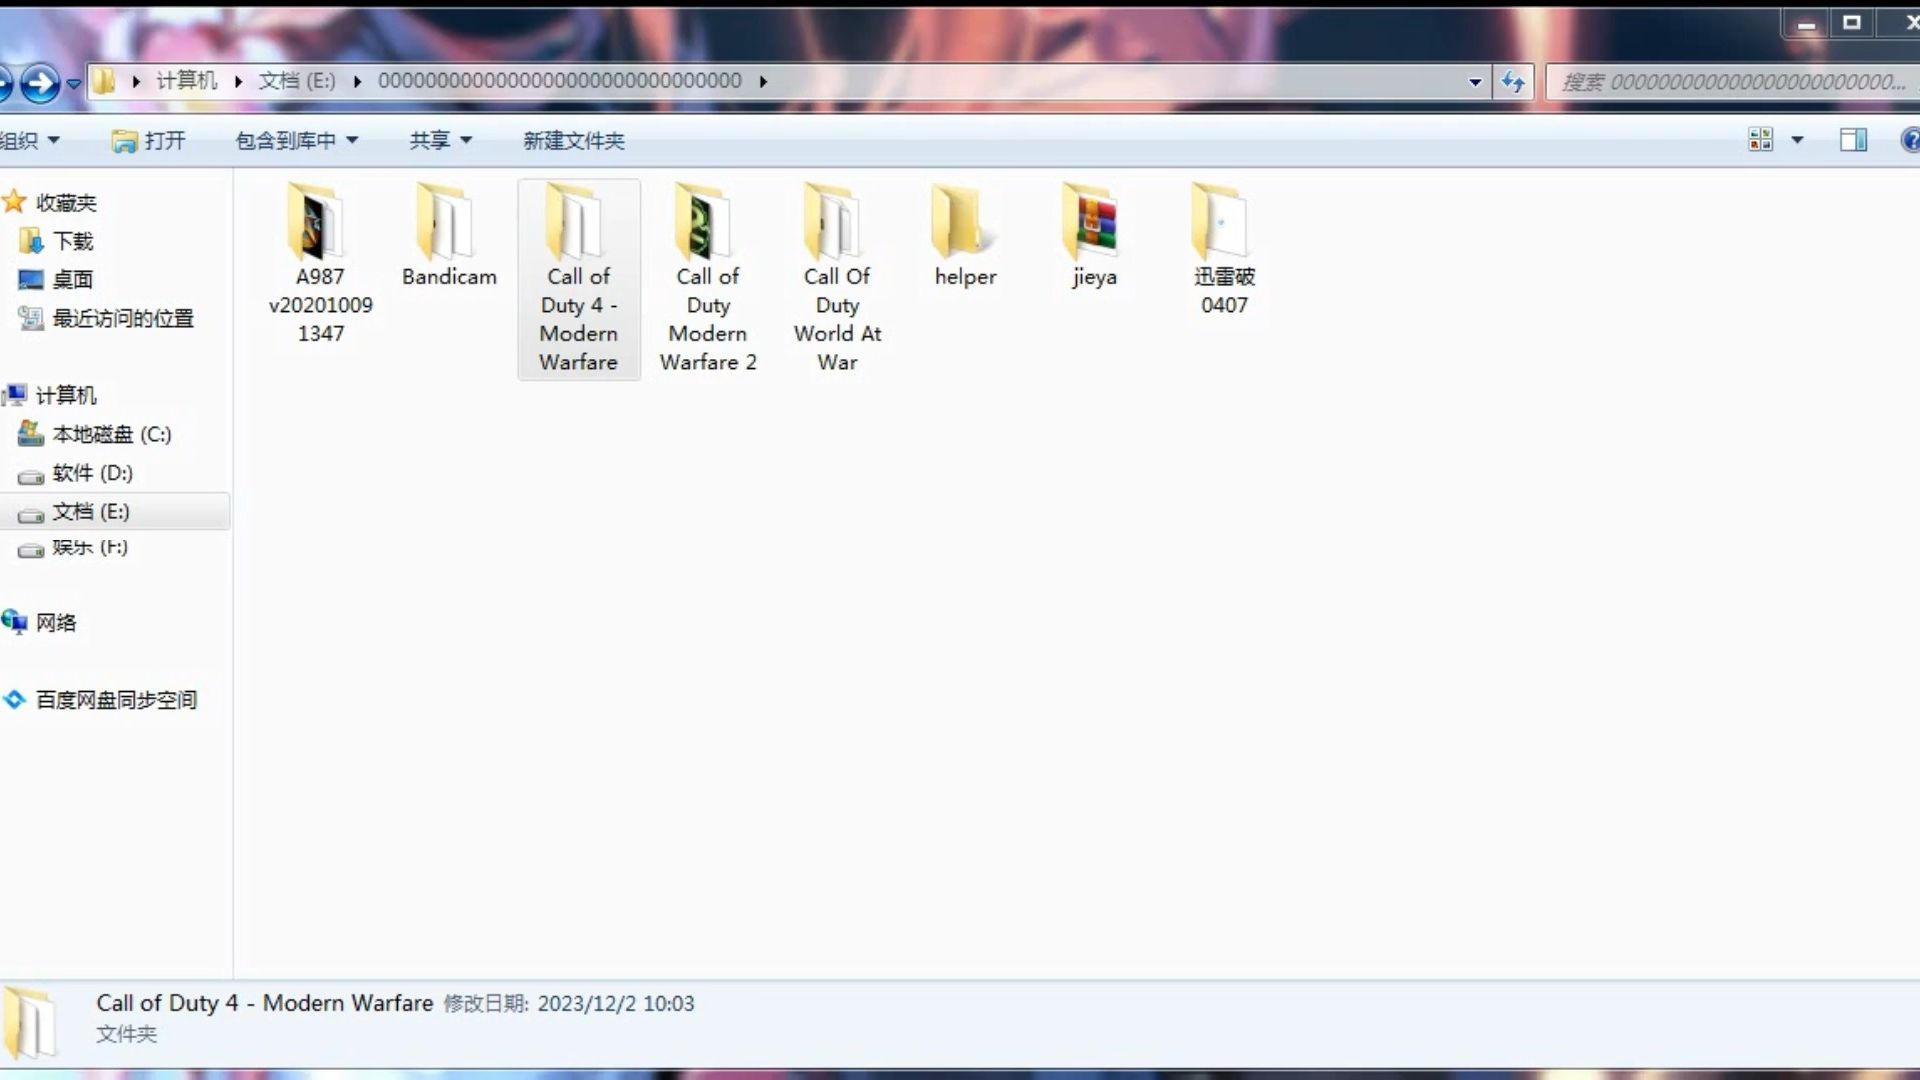Screen dimensions: 1920x1080
Task: Toggle the preview pane button
Action: click(1853, 140)
